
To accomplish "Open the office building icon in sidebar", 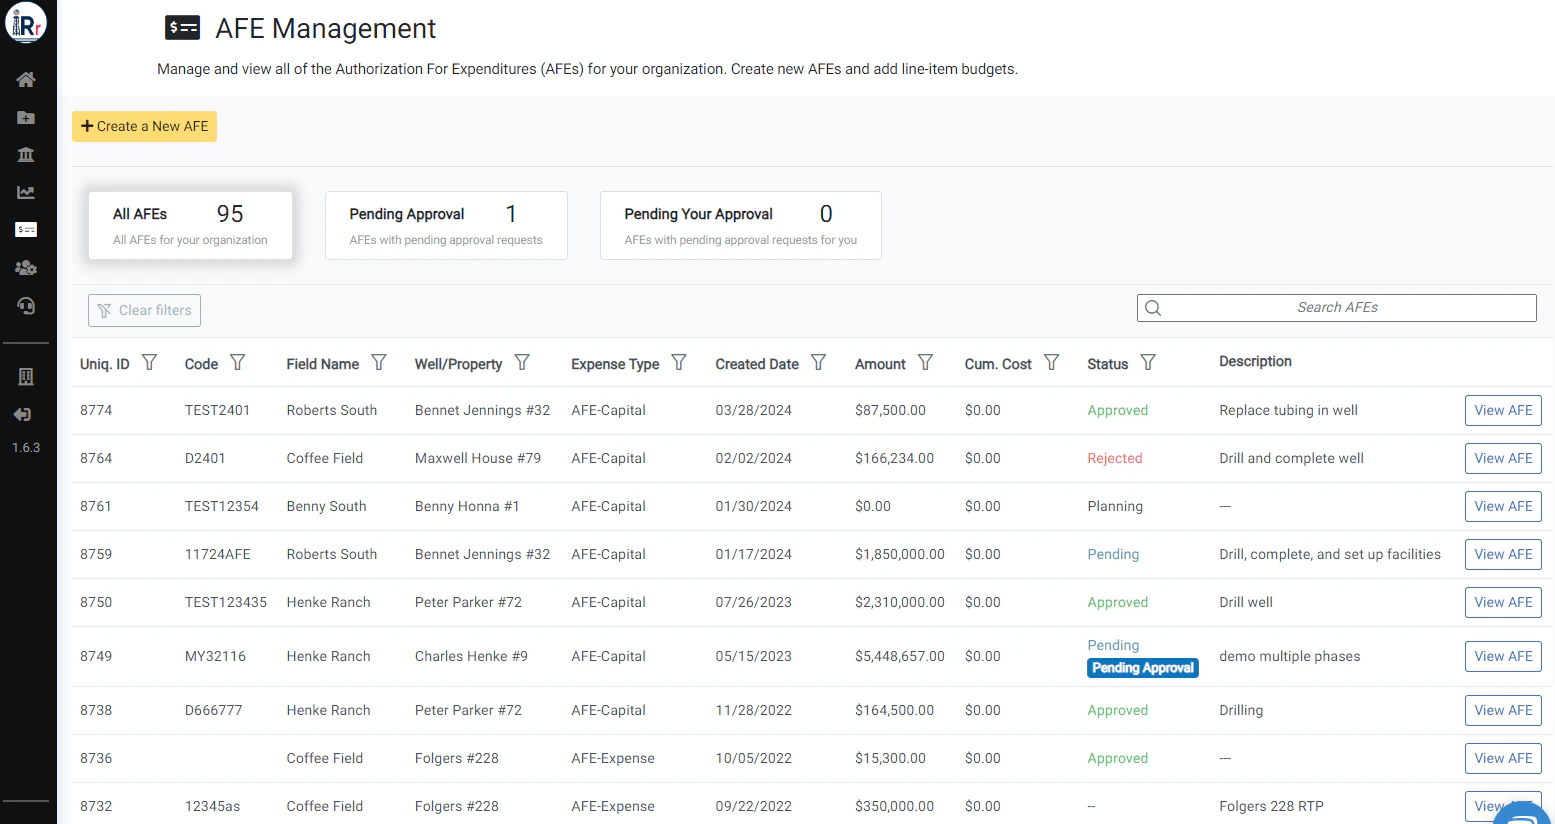I will point(26,377).
